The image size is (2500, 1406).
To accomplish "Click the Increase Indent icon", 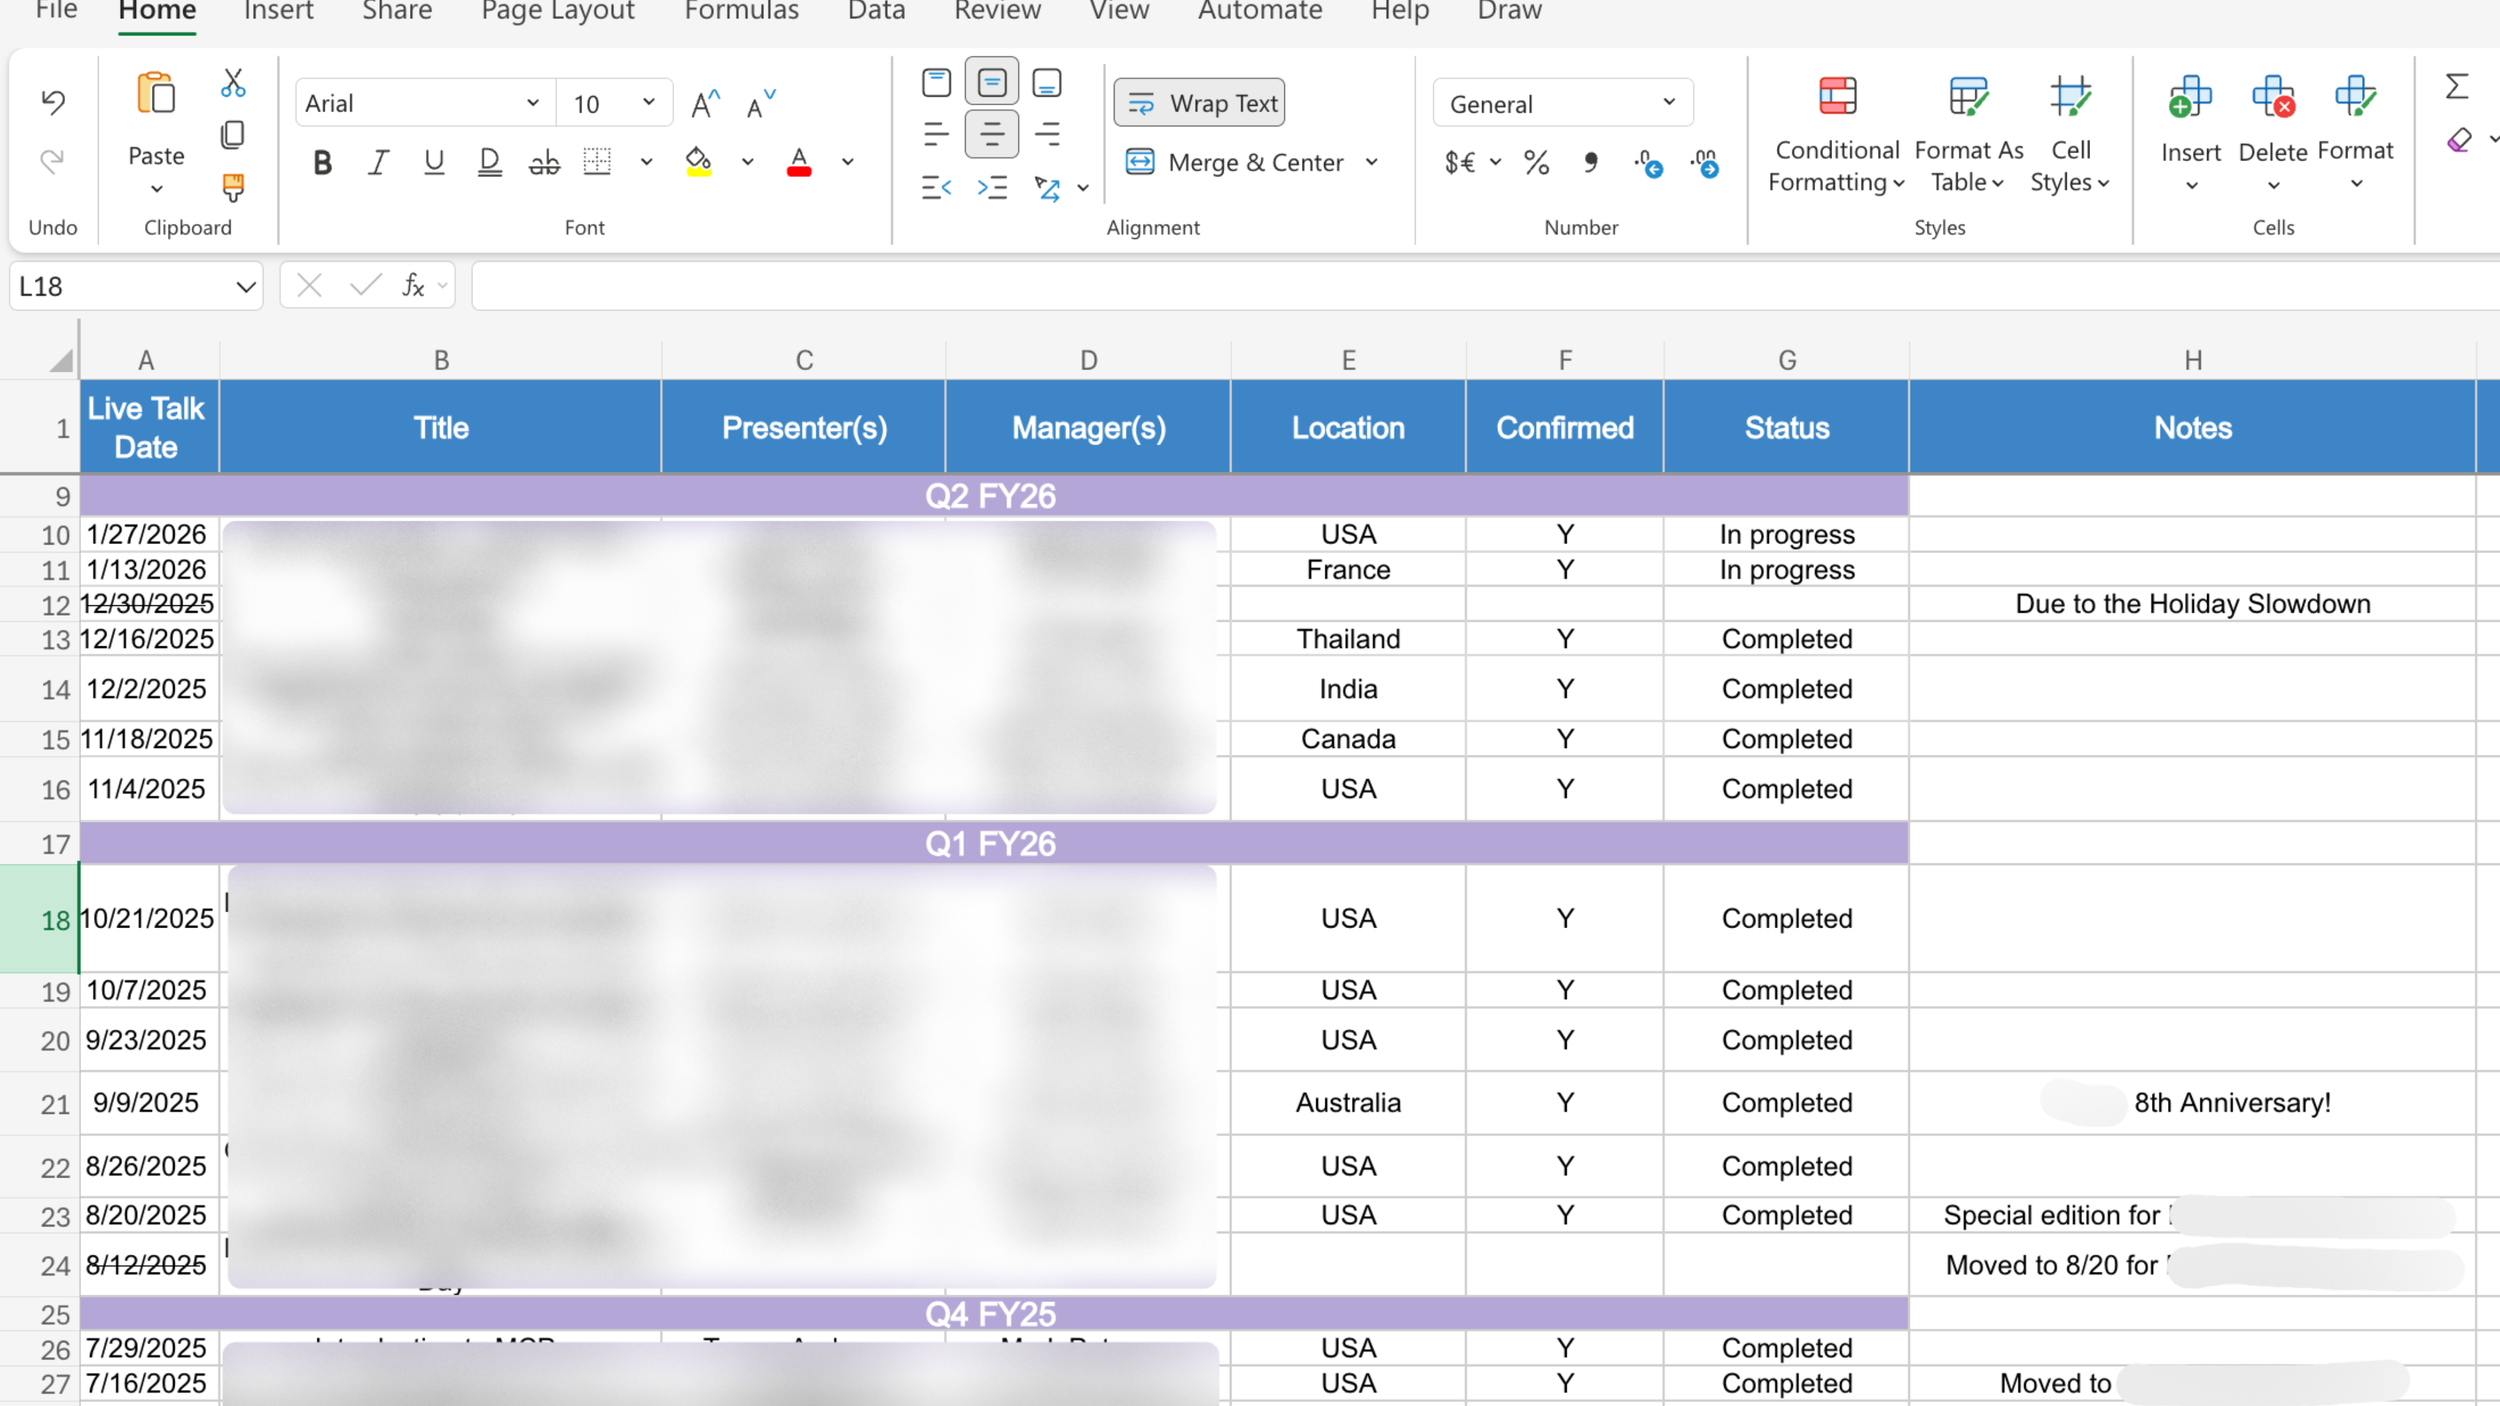I will (x=992, y=187).
